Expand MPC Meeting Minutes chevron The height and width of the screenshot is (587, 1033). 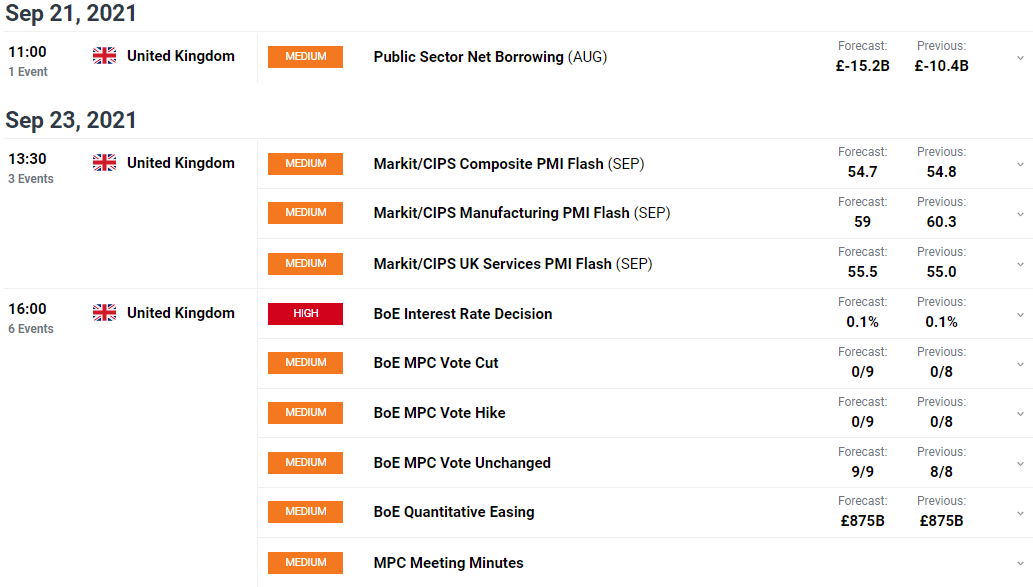coord(1020,563)
